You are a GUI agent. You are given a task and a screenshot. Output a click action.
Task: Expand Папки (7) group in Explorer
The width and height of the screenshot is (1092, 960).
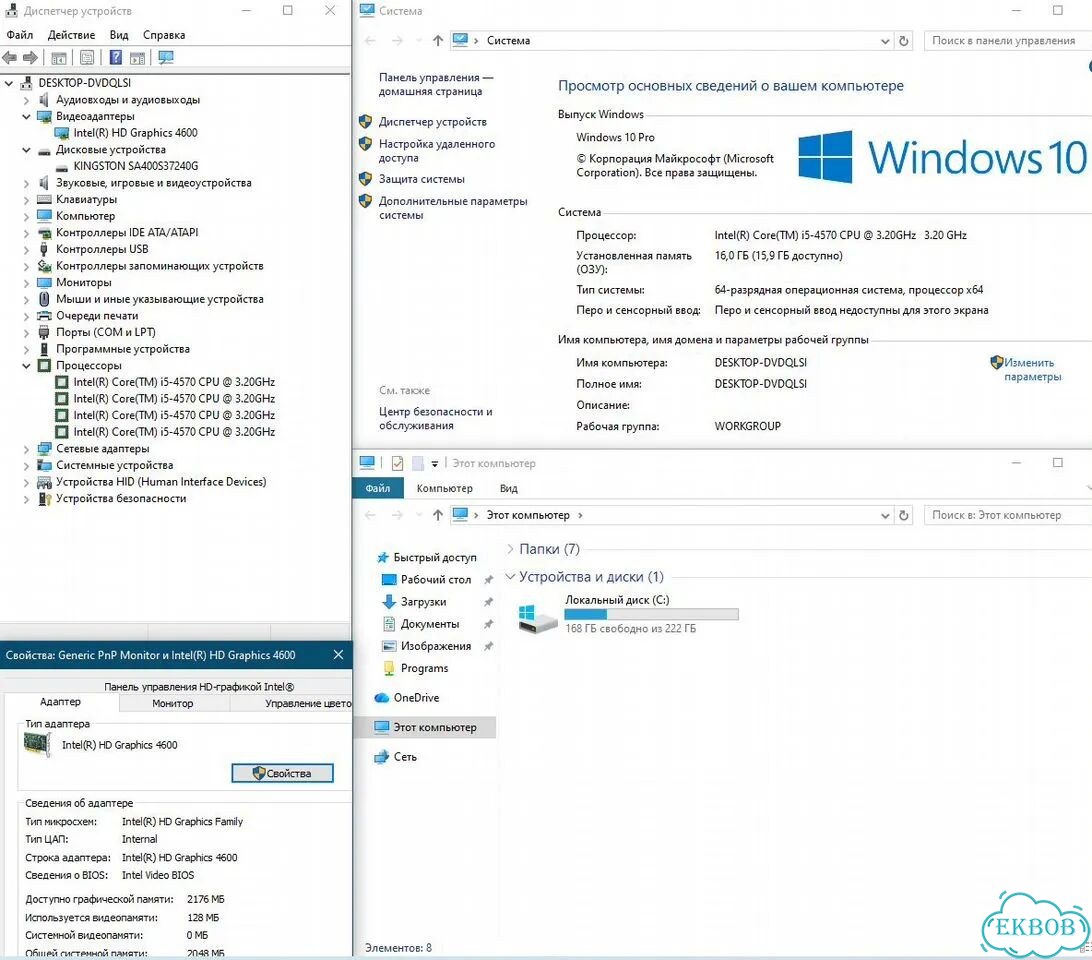[x=510, y=549]
